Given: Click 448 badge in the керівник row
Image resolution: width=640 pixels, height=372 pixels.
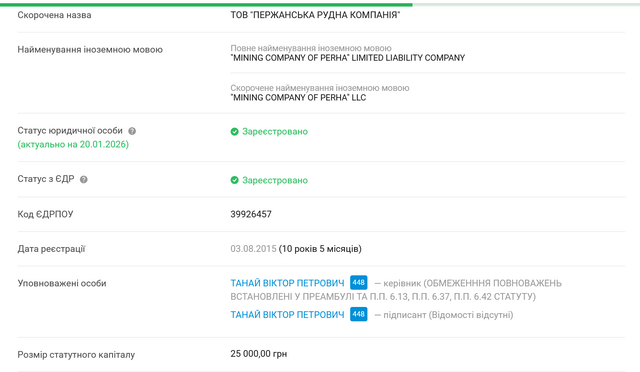Looking at the screenshot, I should (358, 283).
